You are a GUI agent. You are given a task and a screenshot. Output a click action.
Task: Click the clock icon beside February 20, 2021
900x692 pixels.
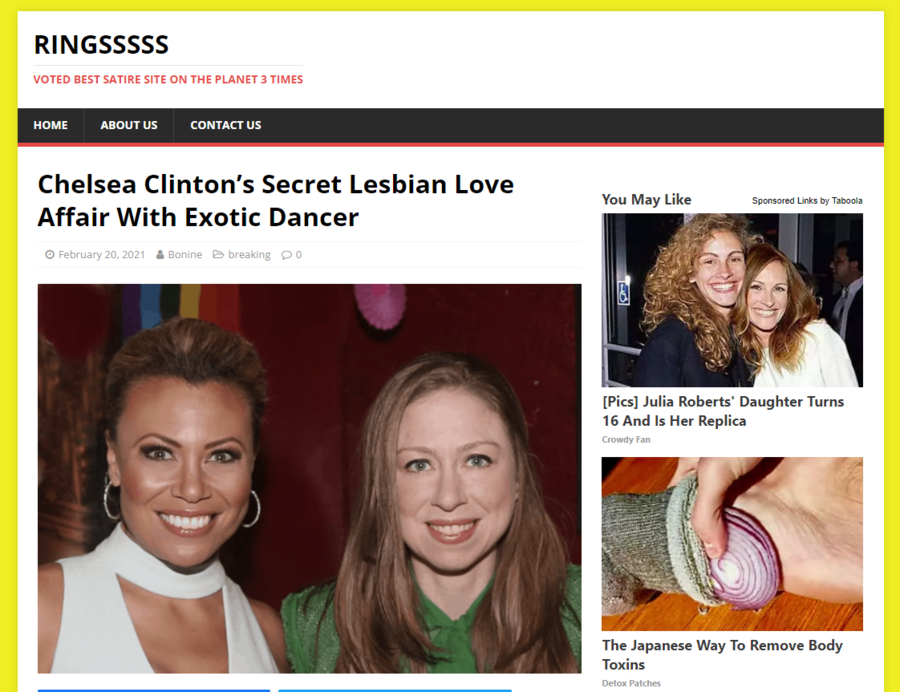(x=50, y=254)
